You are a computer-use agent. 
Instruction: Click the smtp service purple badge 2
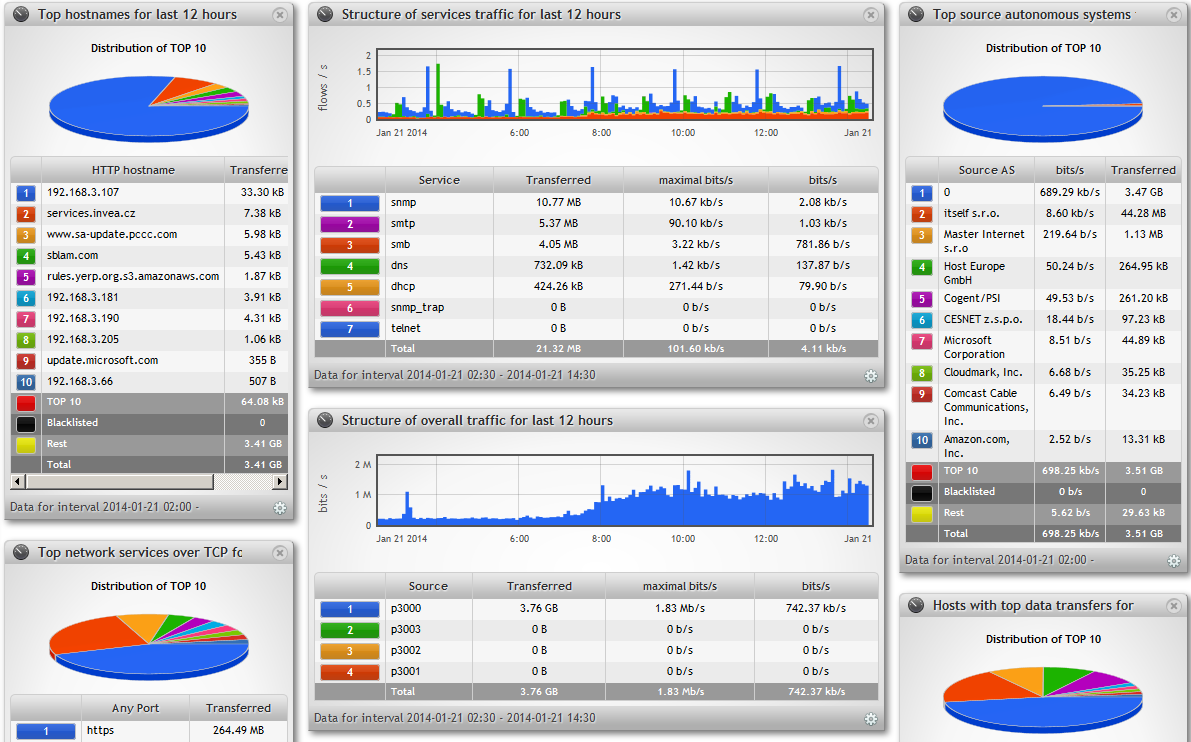pyautogui.click(x=349, y=224)
